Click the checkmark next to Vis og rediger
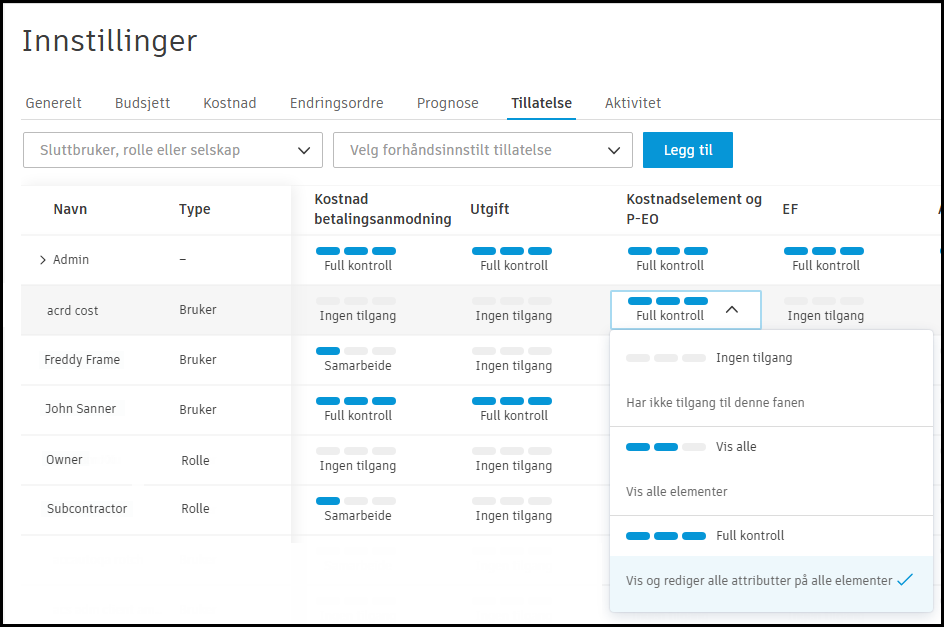This screenshot has height=627, width=944. [x=905, y=580]
